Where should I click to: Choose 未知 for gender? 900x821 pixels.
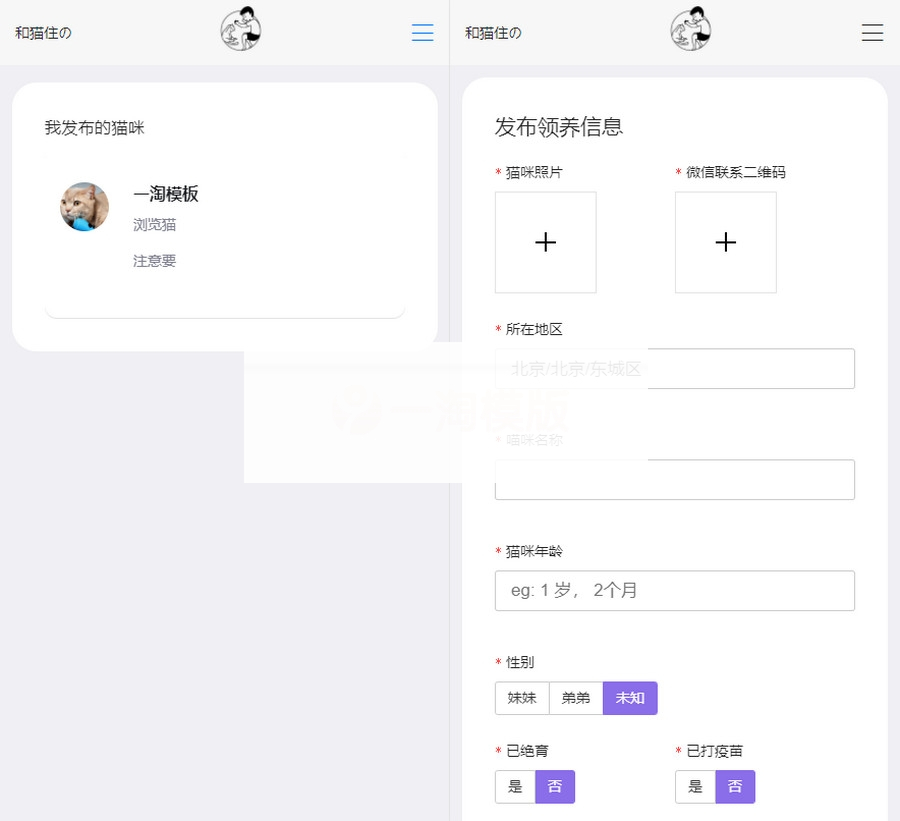click(x=630, y=698)
